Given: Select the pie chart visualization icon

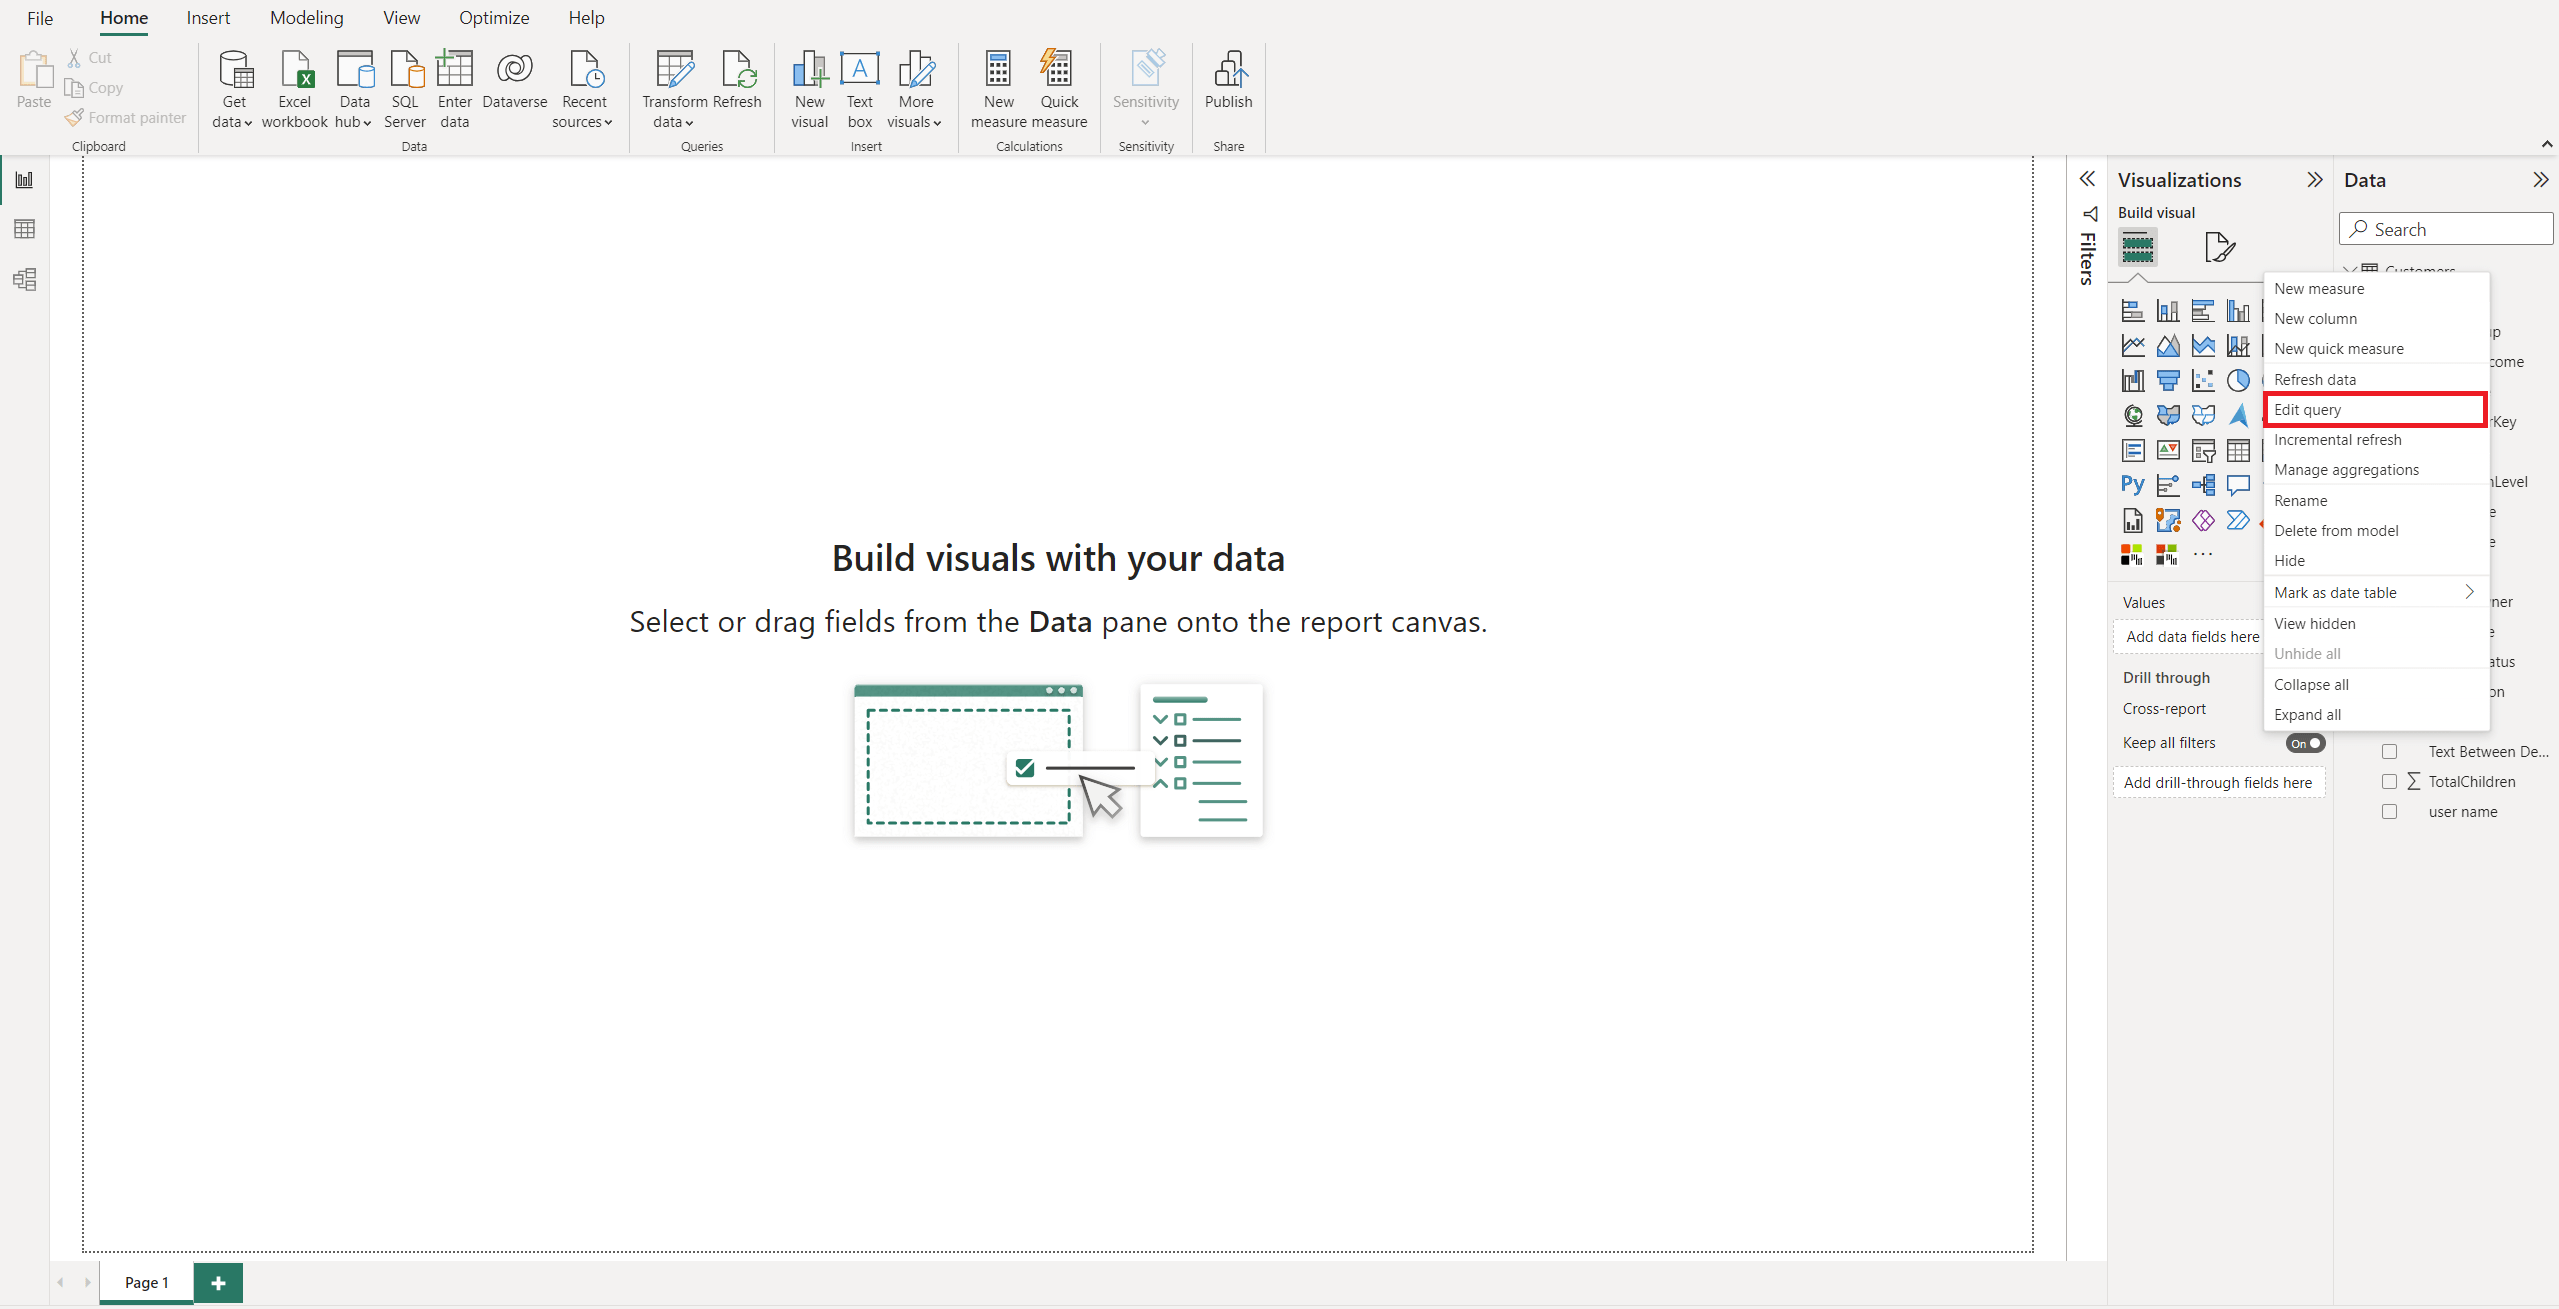Looking at the screenshot, I should pyautogui.click(x=2239, y=380).
